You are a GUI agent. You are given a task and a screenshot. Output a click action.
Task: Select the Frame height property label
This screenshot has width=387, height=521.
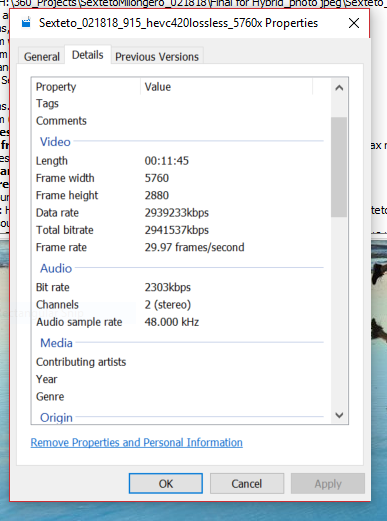click(x=67, y=195)
